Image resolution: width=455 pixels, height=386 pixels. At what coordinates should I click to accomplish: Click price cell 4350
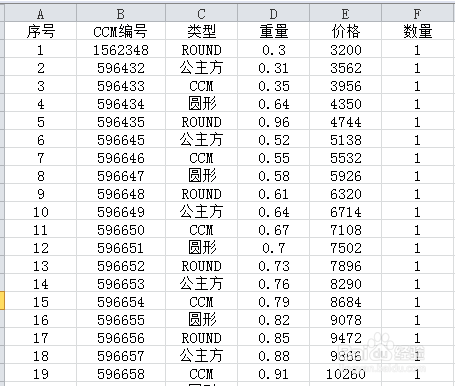345,103
